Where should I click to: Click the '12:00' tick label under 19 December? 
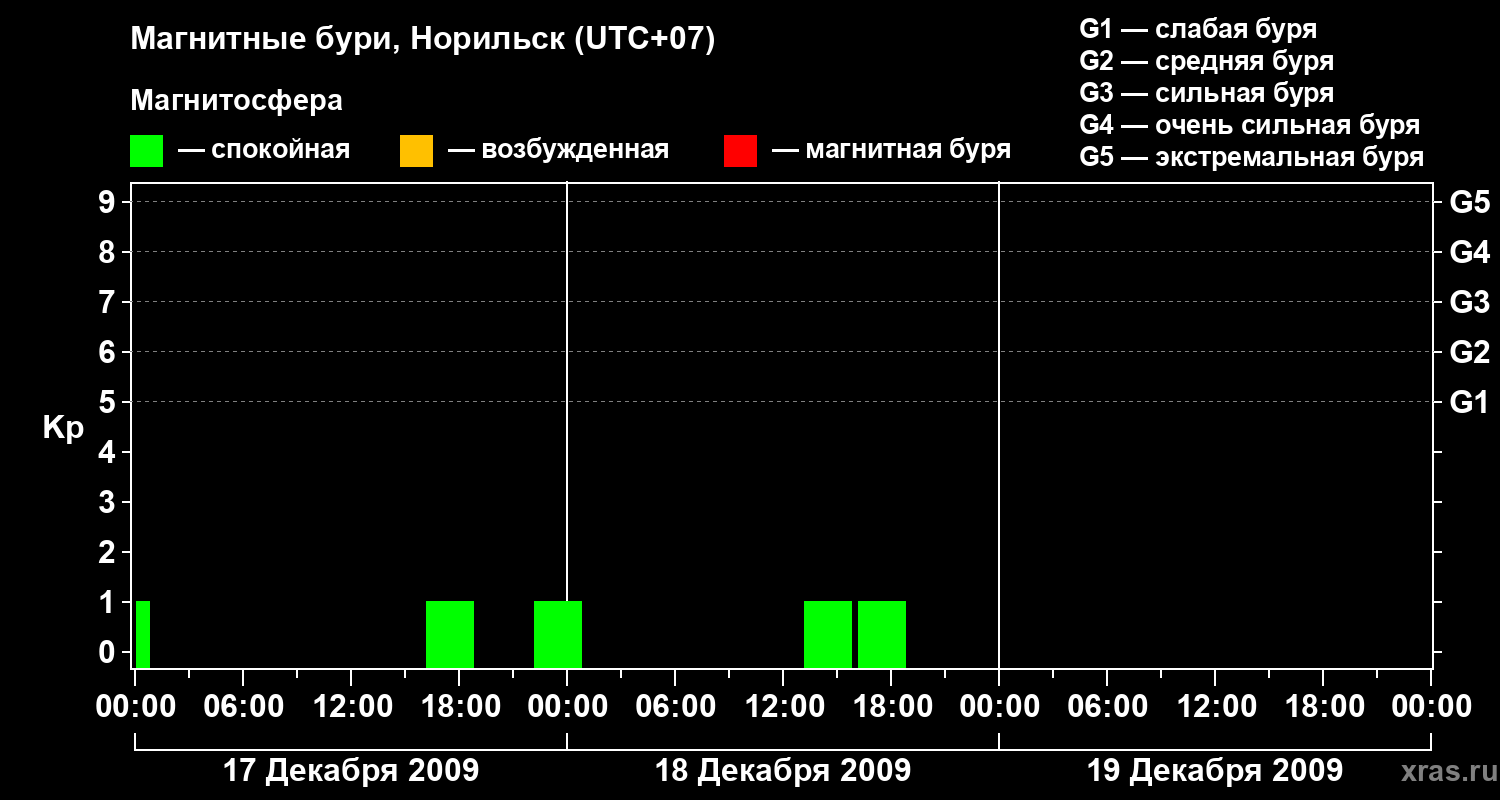point(1215,707)
